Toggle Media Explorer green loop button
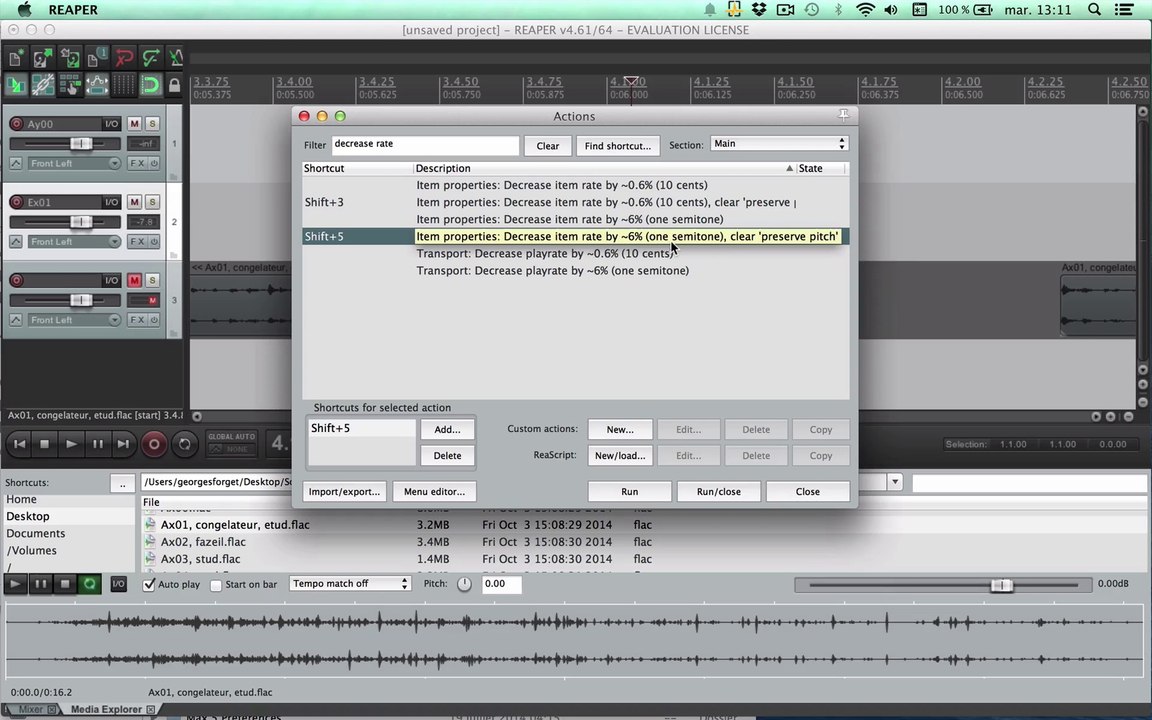 pos(90,584)
